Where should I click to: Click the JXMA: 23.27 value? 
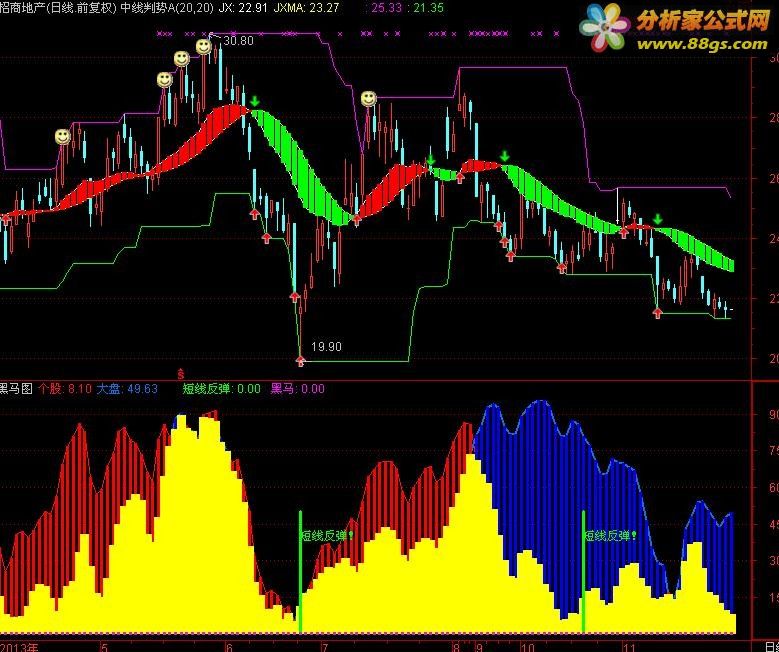coord(307,7)
